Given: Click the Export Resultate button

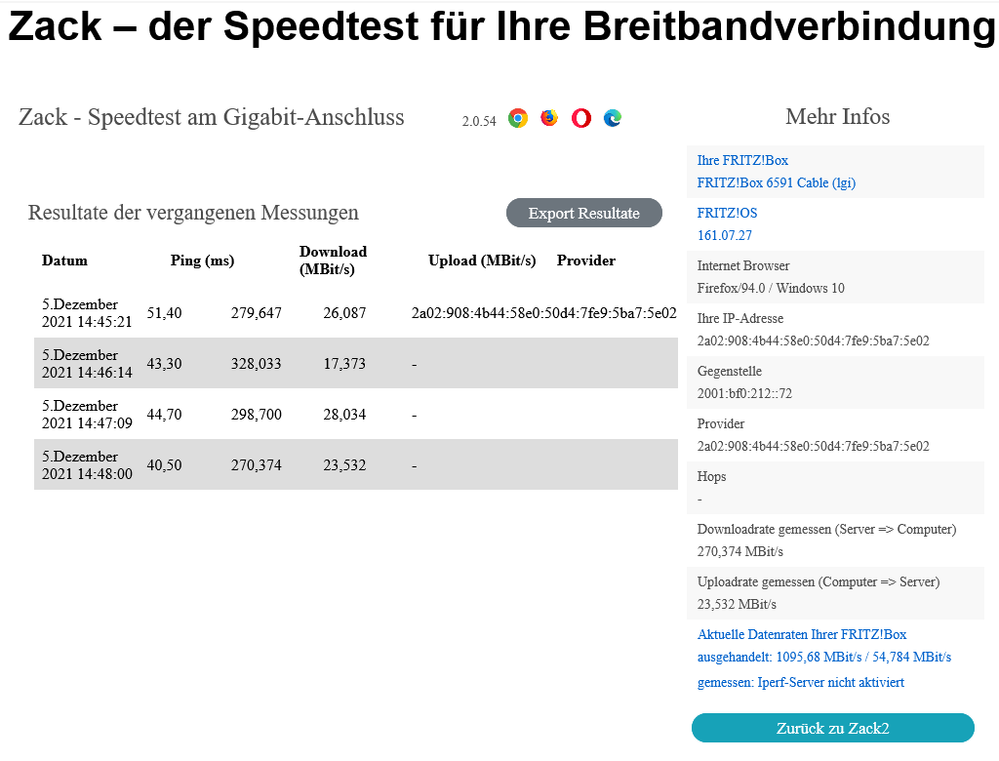Looking at the screenshot, I should click(584, 213).
